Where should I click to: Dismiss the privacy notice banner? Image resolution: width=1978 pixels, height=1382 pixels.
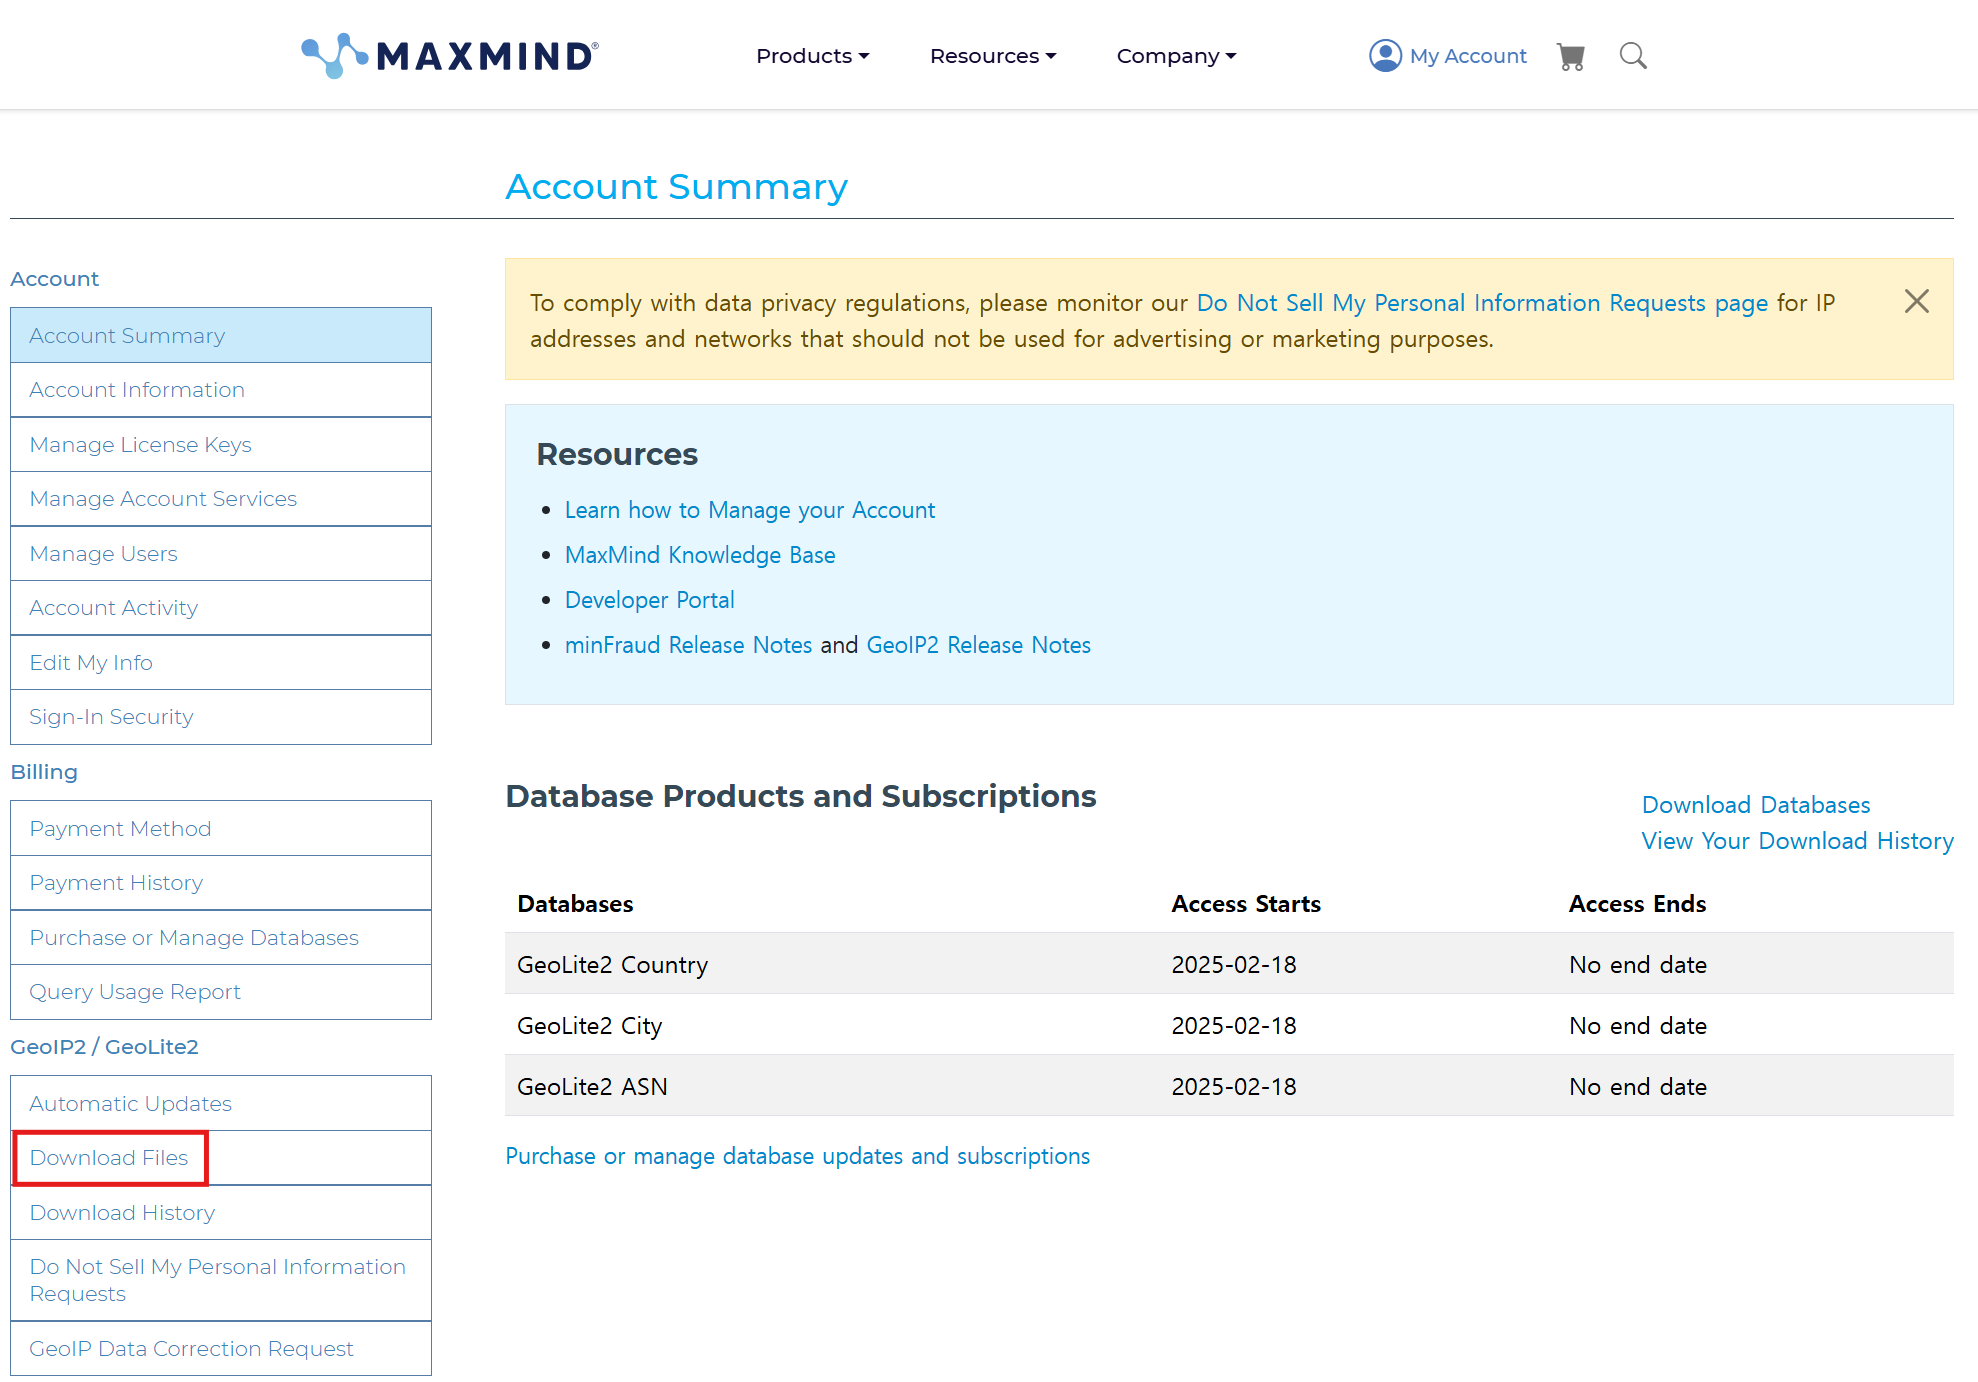(x=1916, y=301)
